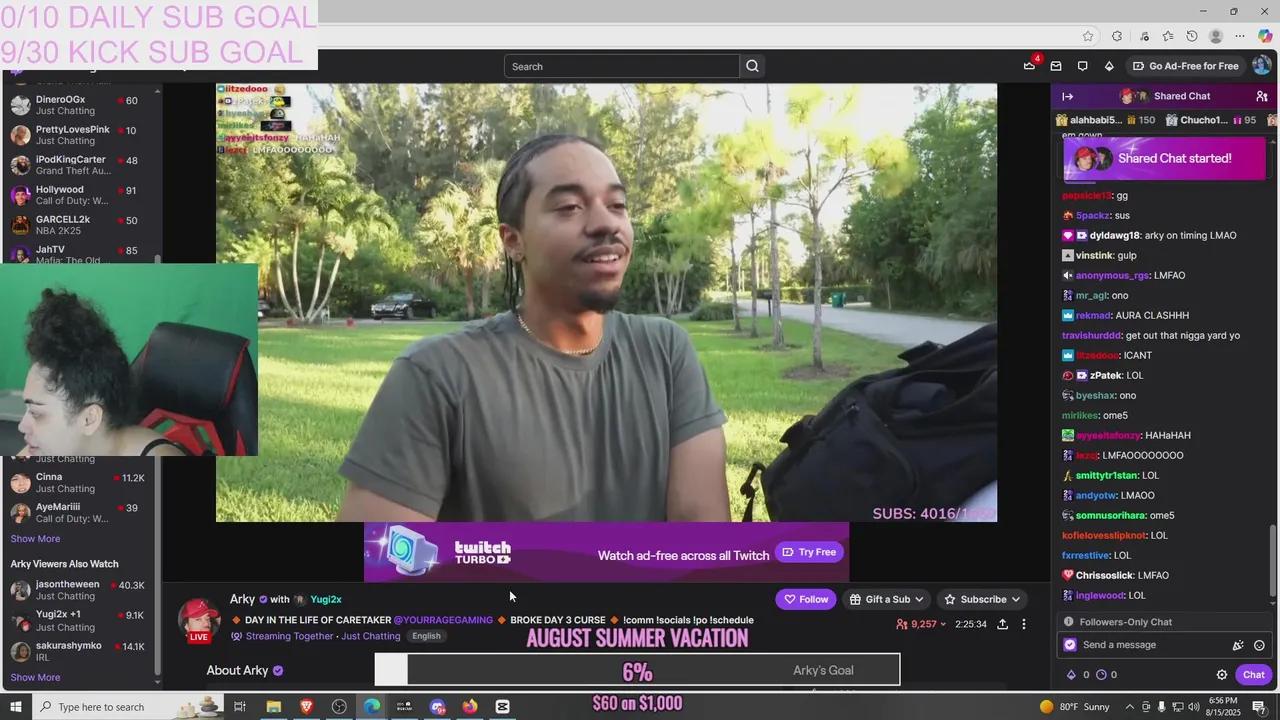Image resolution: width=1280 pixels, height=720 pixels.
Task: Click the Twitch Search input field
Action: (x=622, y=66)
